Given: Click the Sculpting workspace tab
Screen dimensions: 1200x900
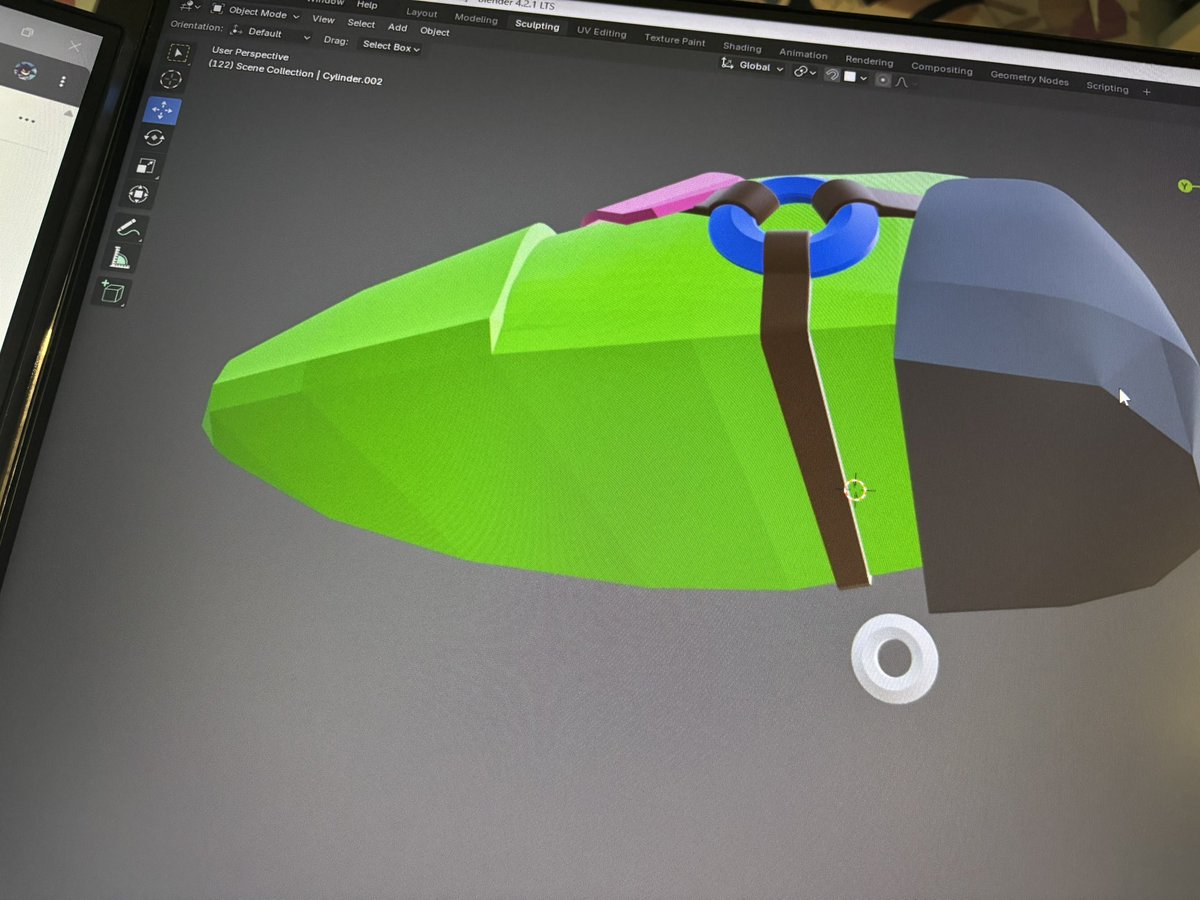Looking at the screenshot, I should 537,25.
